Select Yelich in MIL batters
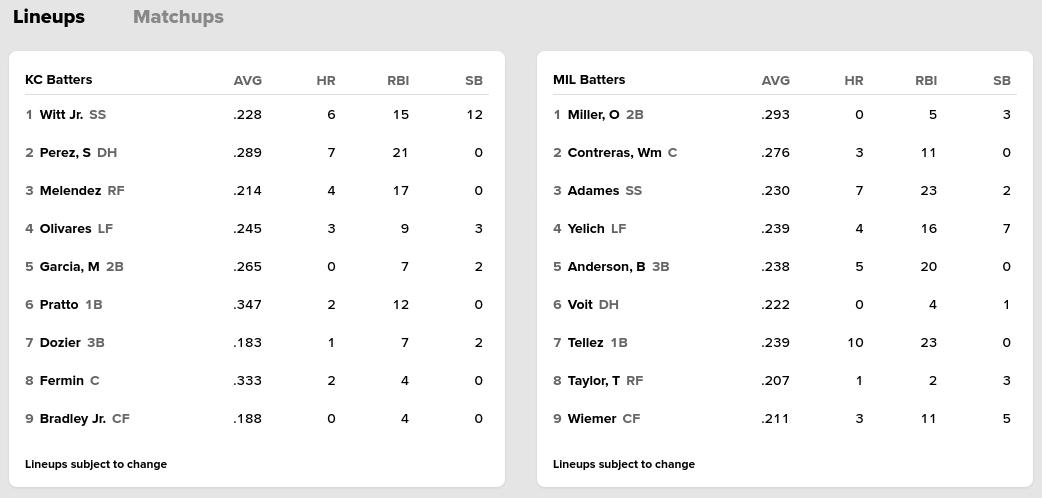 click(586, 229)
